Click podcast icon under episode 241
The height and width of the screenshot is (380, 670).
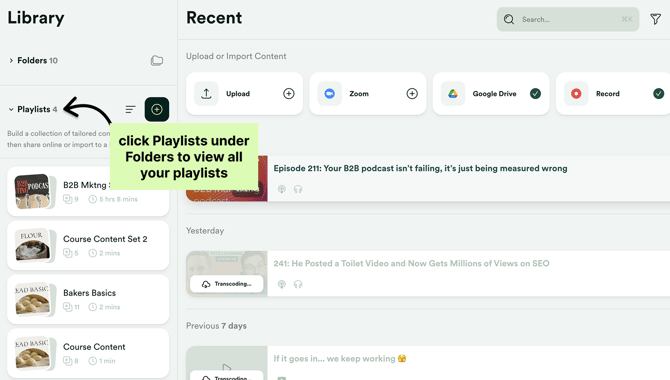tap(282, 284)
